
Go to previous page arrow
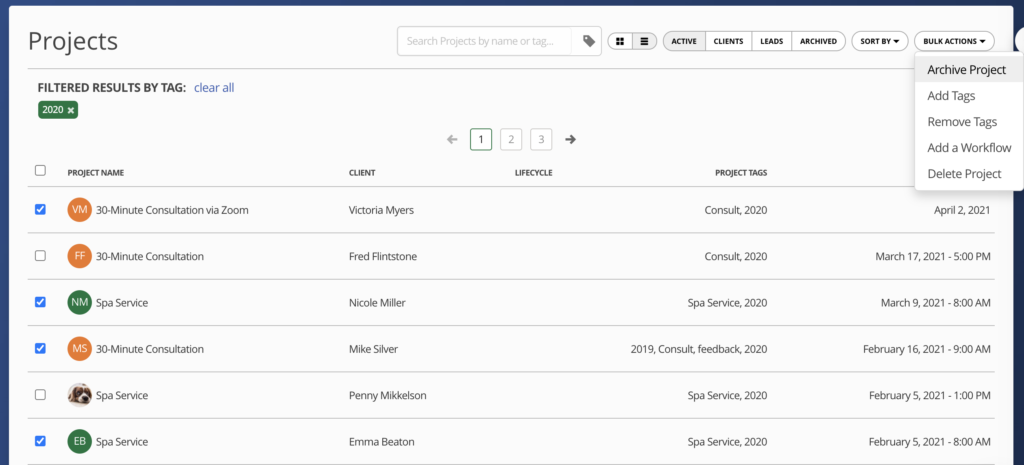click(452, 140)
